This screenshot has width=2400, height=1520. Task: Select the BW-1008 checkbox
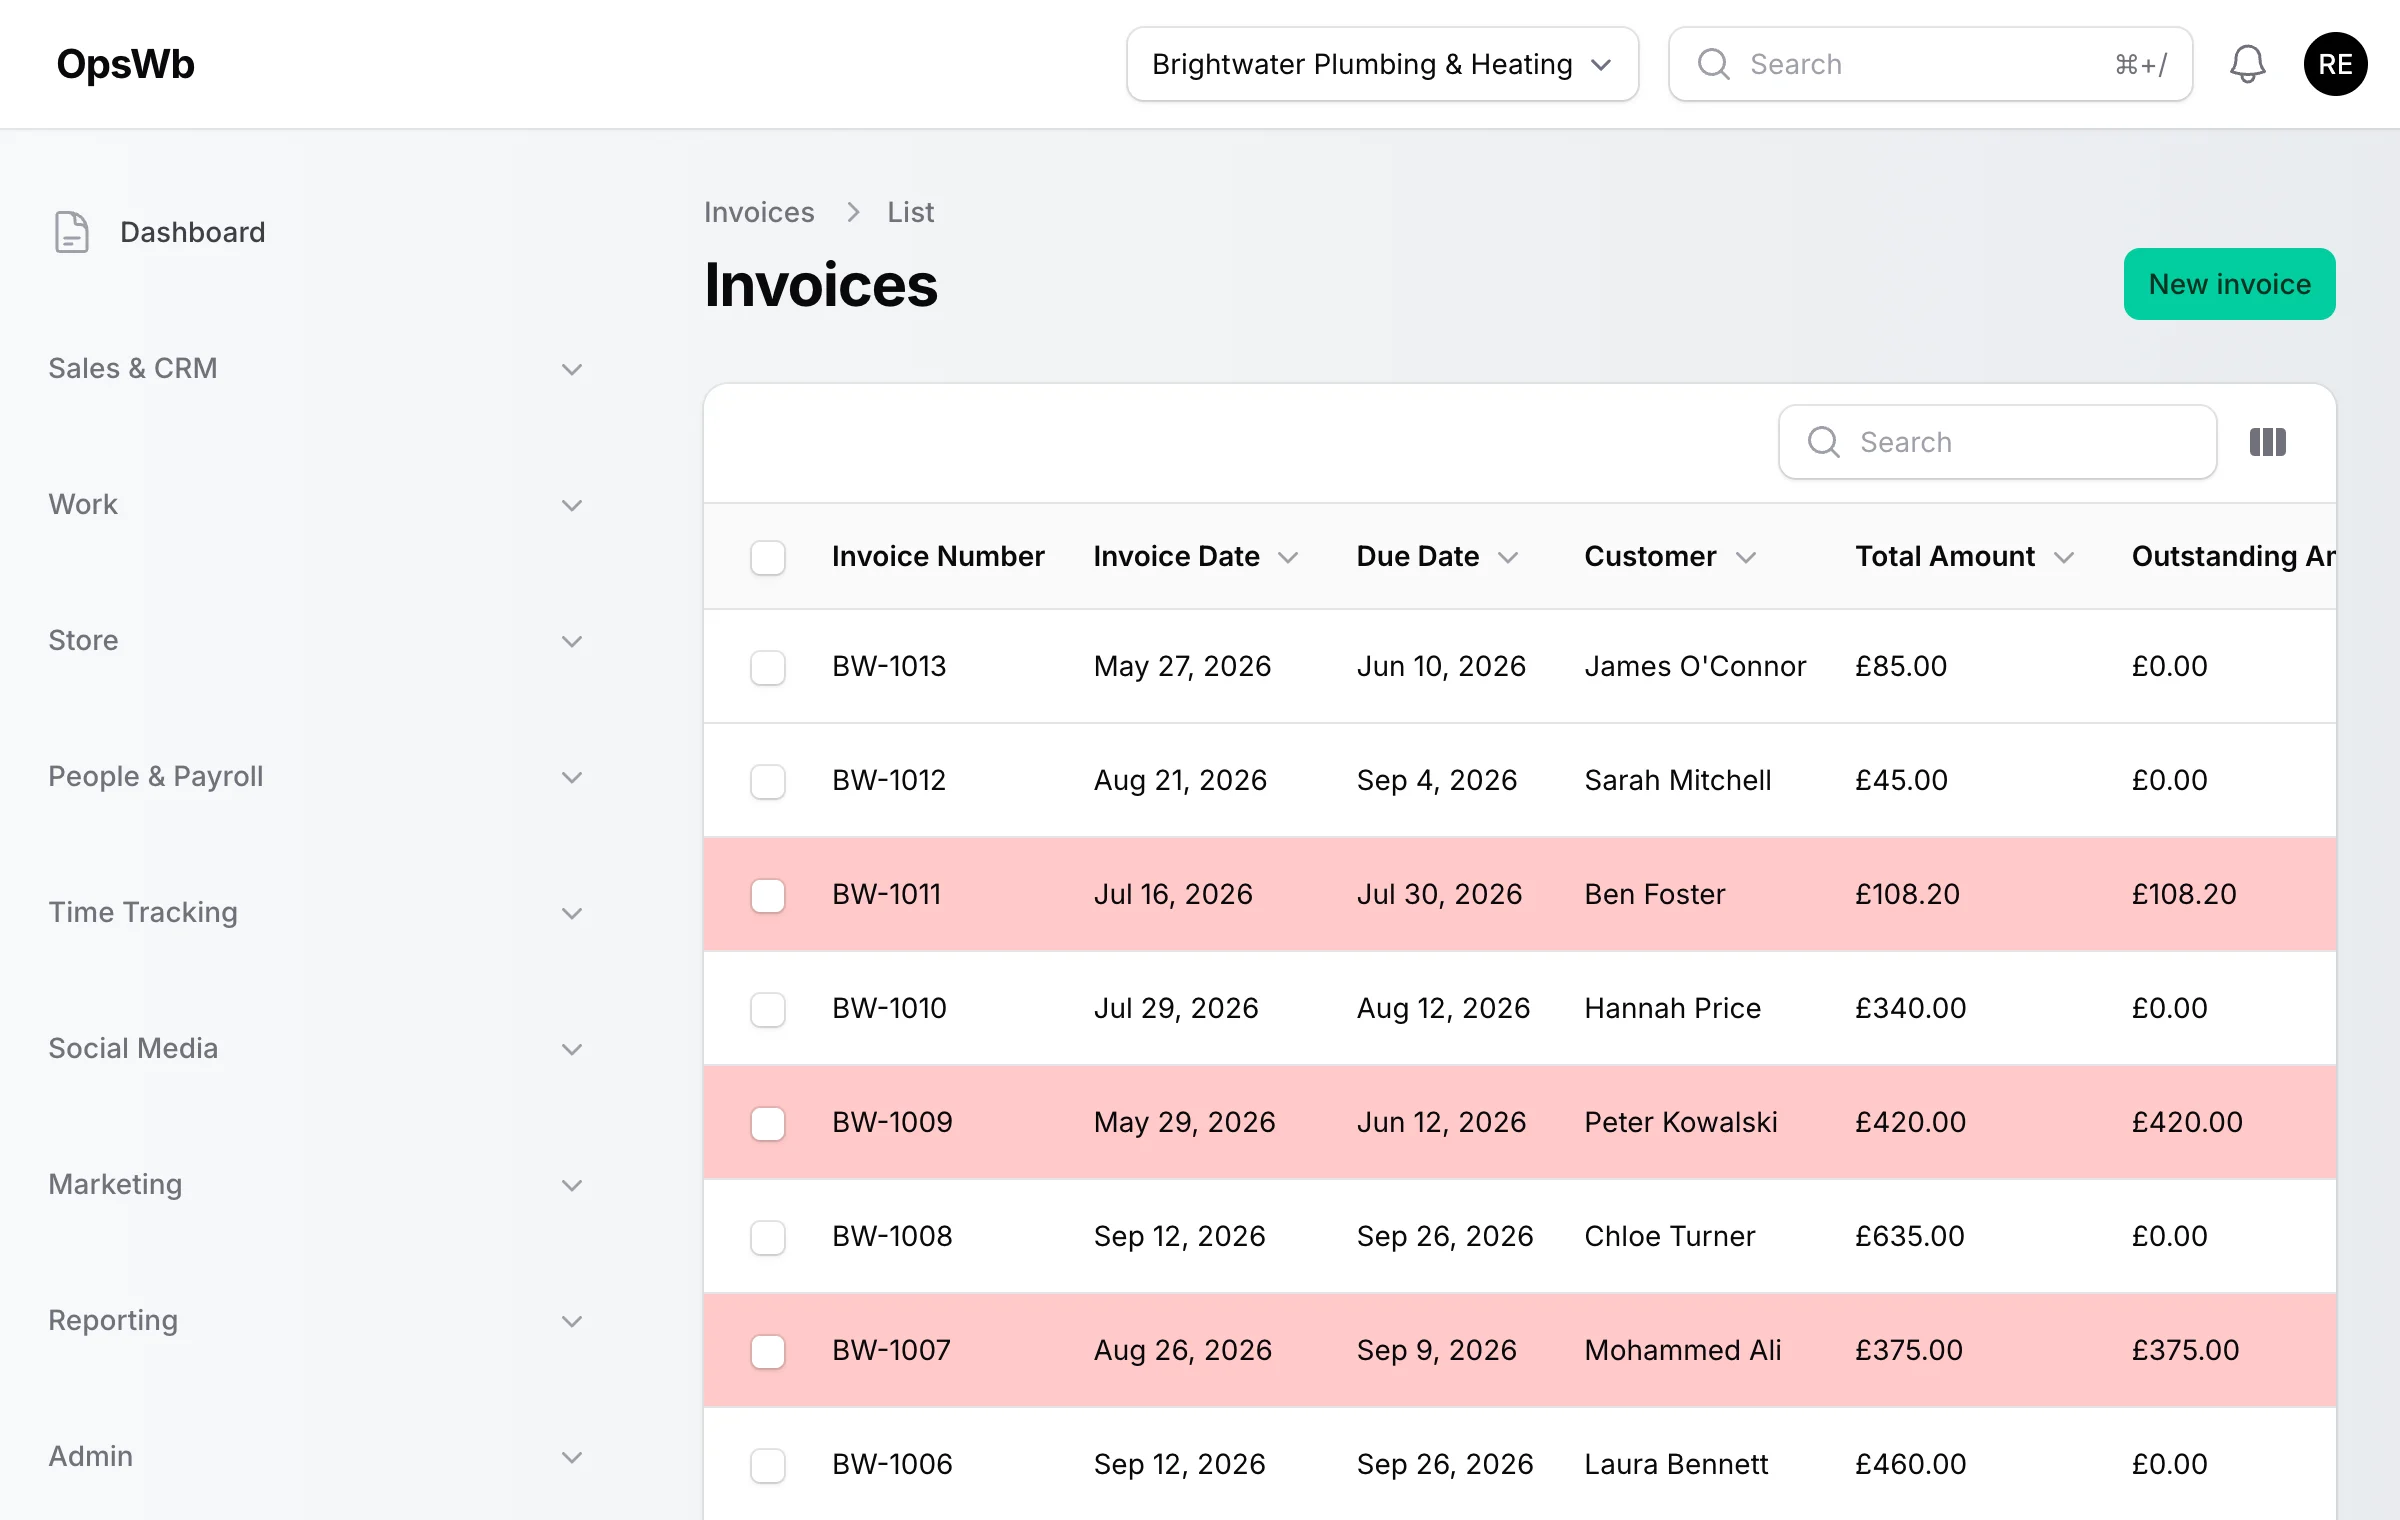(768, 1237)
